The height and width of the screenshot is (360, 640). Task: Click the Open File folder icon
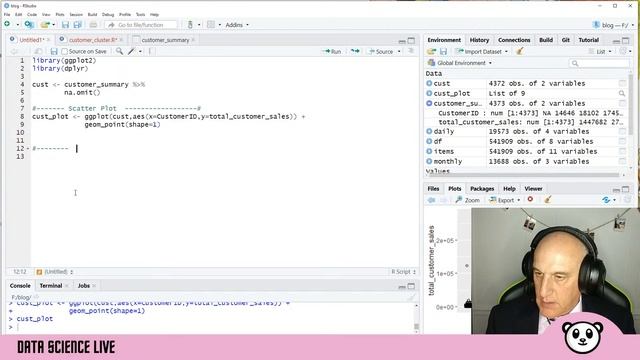pyautogui.click(x=45, y=24)
